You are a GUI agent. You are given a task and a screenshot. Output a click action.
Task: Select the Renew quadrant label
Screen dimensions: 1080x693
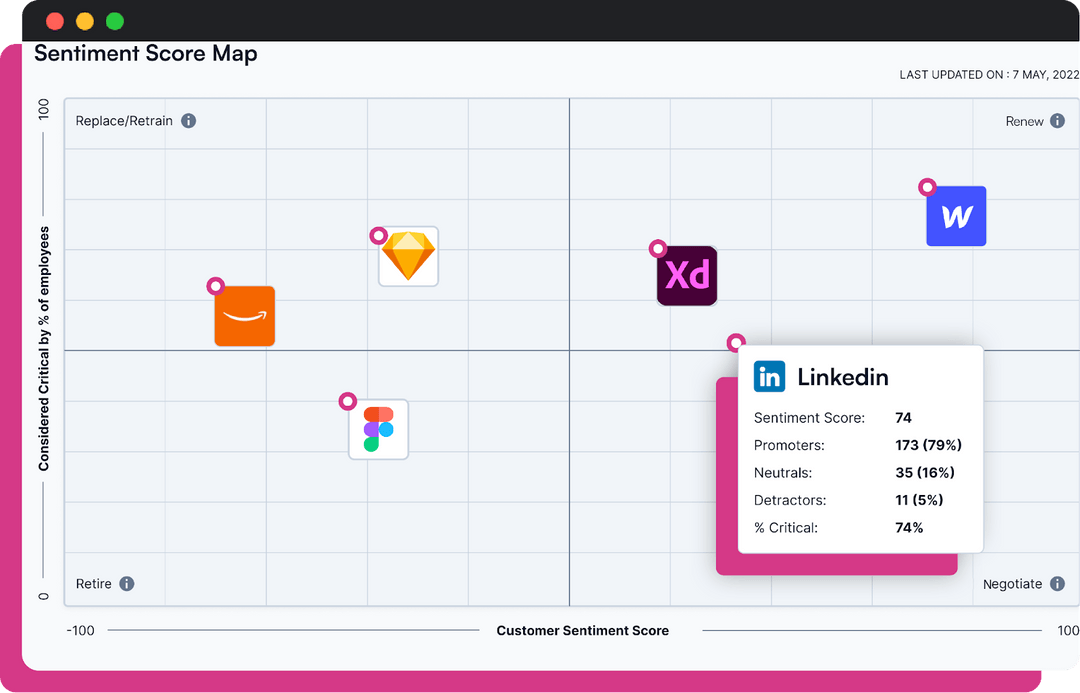(1024, 121)
